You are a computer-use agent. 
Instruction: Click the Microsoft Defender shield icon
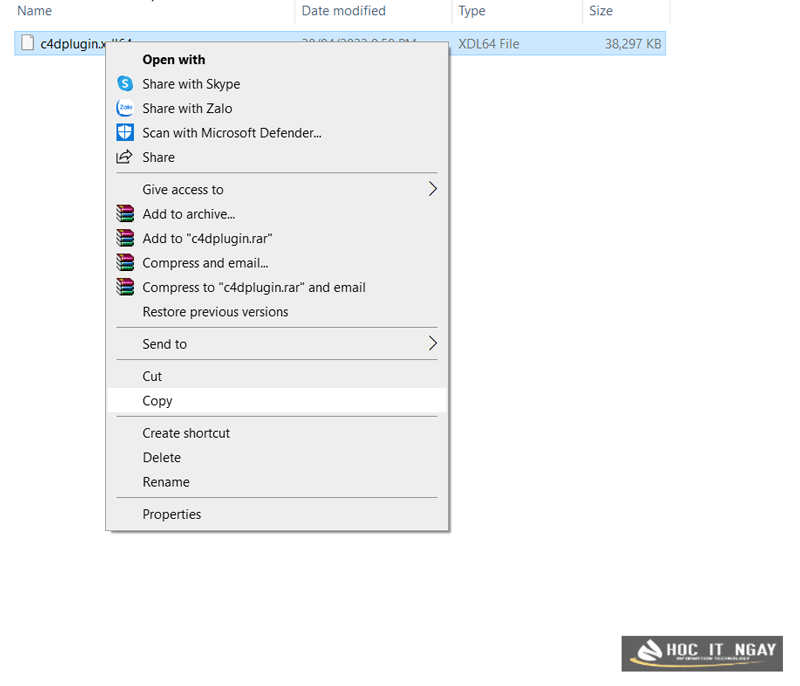(x=125, y=133)
